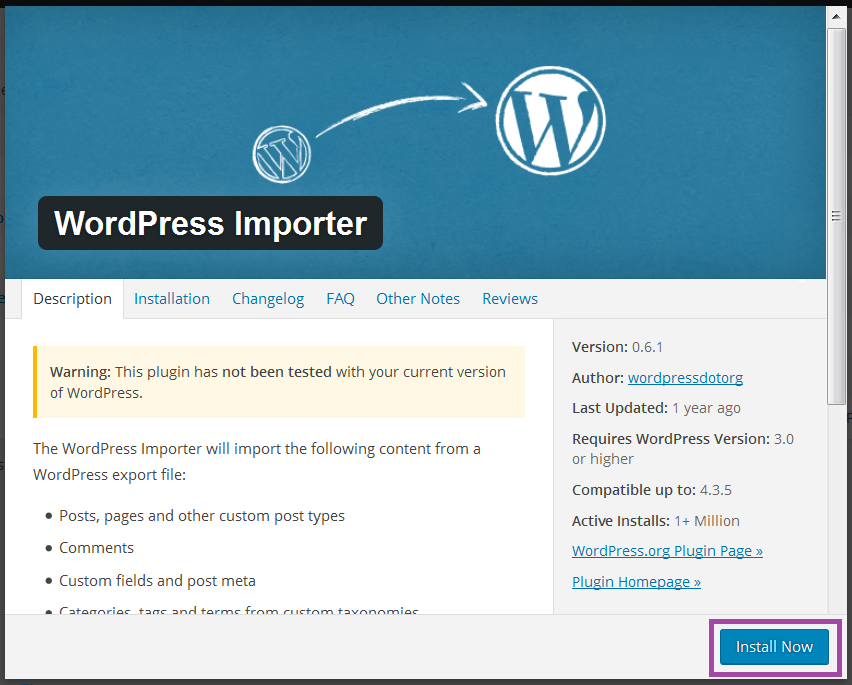Show the Reviews tab
Image resolution: width=852 pixels, height=685 pixels.
pos(510,299)
